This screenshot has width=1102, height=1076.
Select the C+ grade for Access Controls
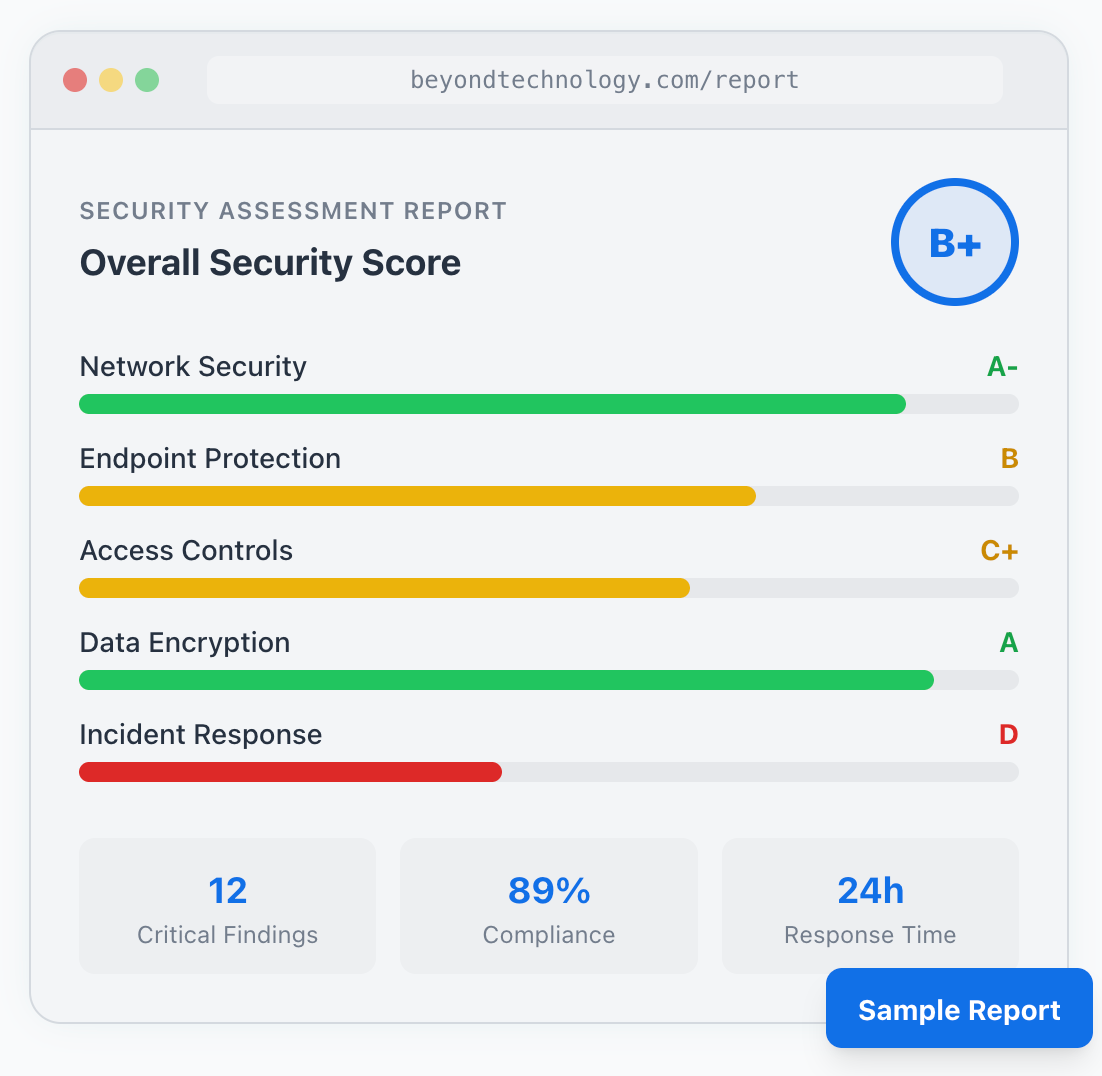point(999,551)
